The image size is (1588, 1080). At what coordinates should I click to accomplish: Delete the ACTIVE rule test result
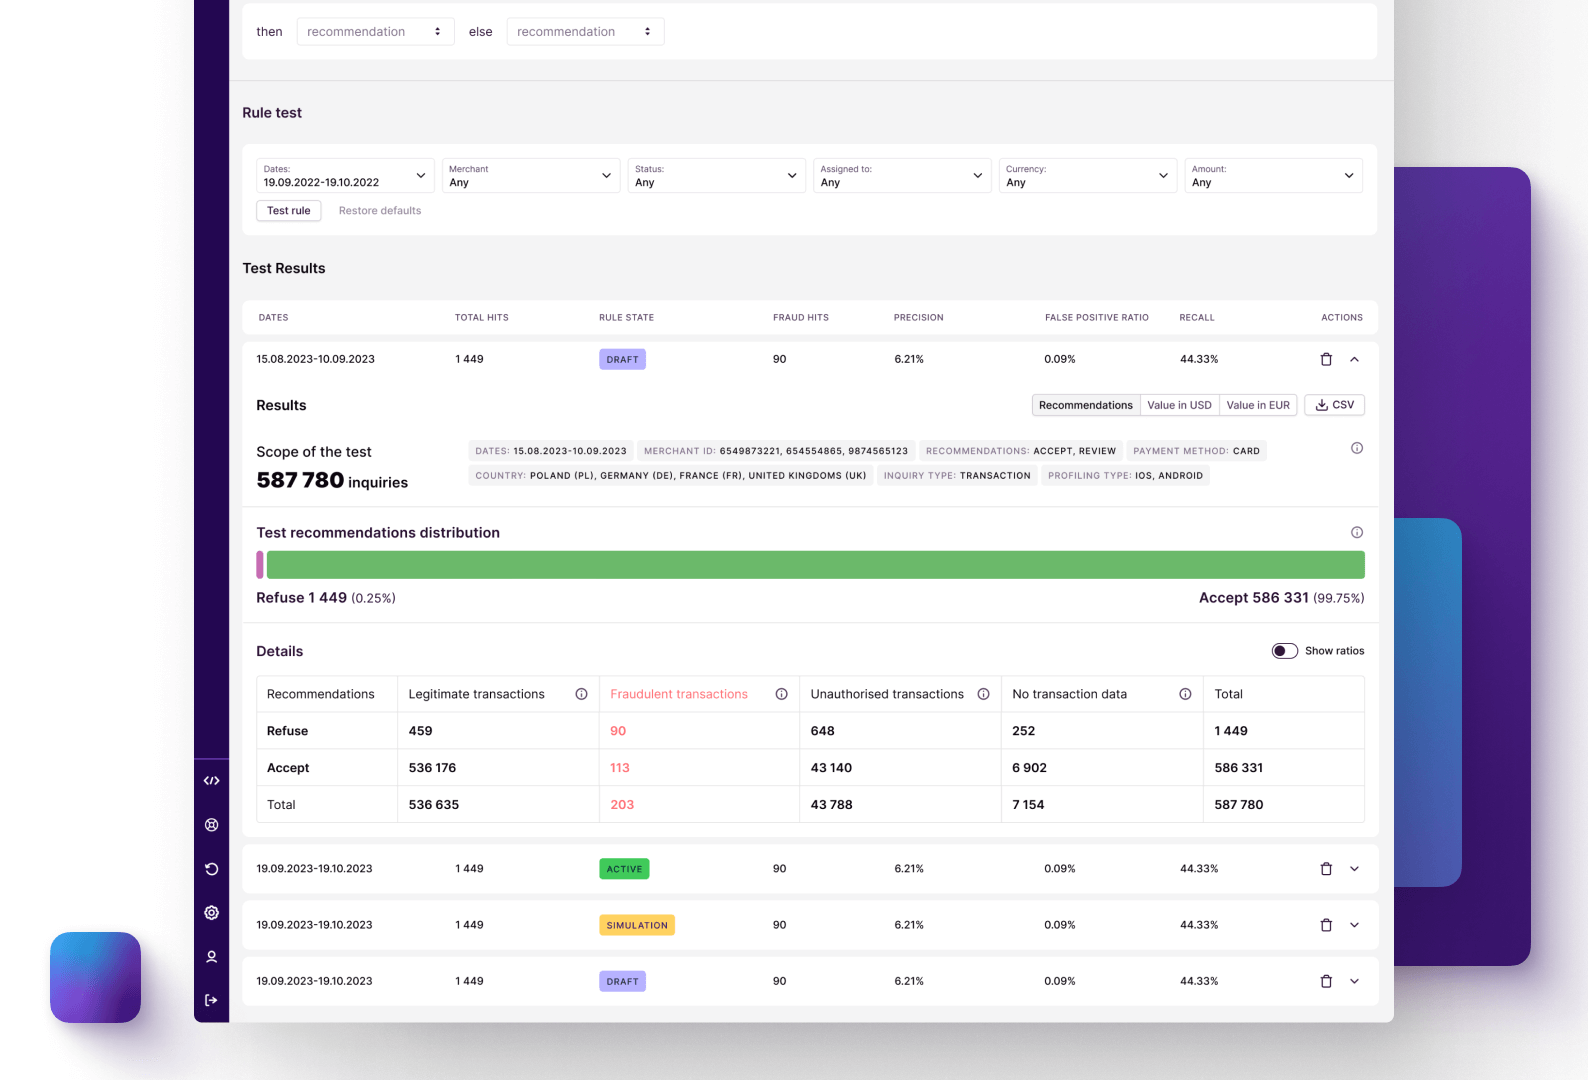(x=1326, y=869)
